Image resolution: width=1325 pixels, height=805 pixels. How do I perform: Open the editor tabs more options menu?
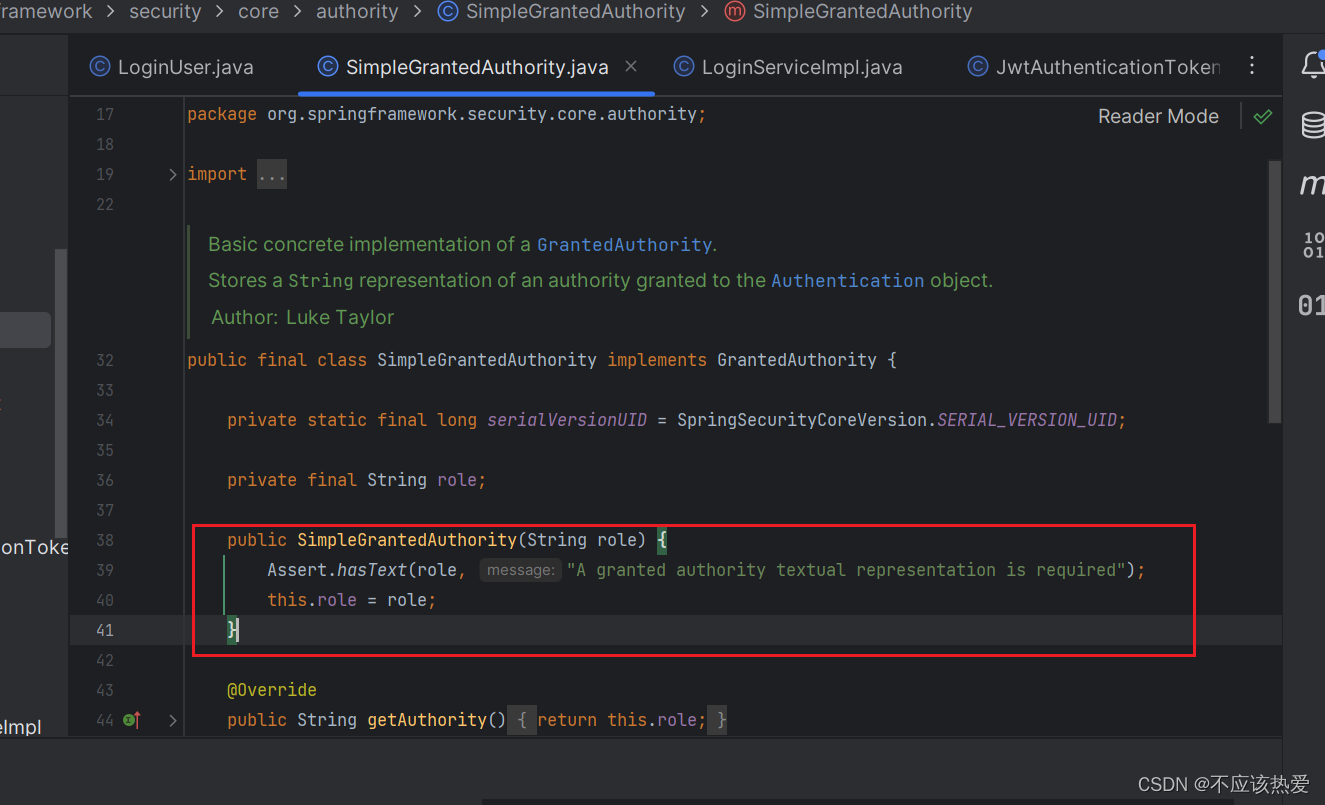(x=1252, y=66)
